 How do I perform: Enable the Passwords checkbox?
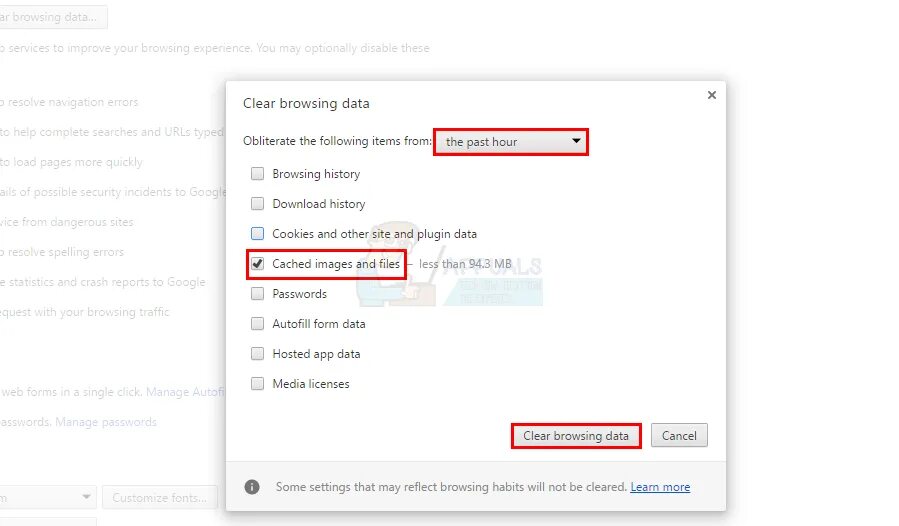point(257,294)
